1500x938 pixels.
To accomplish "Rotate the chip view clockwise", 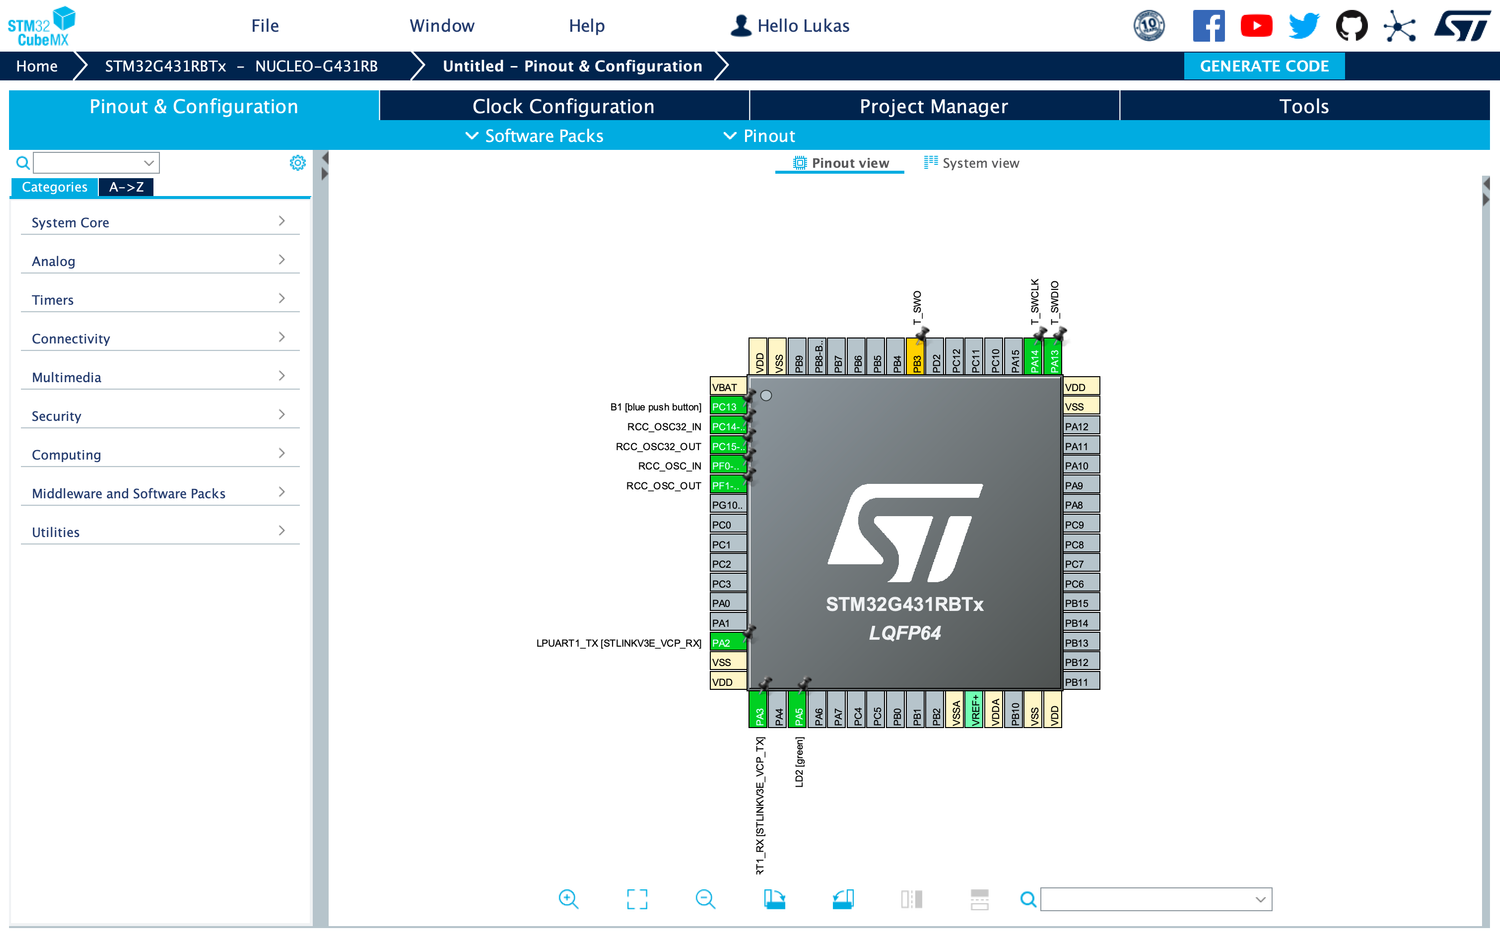I will [774, 899].
